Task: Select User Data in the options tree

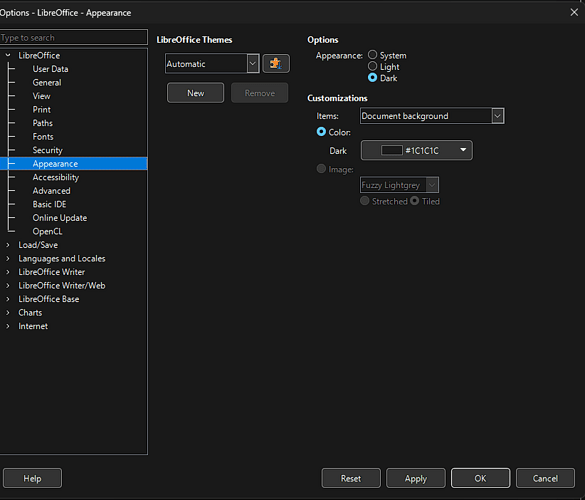Action: [50, 69]
